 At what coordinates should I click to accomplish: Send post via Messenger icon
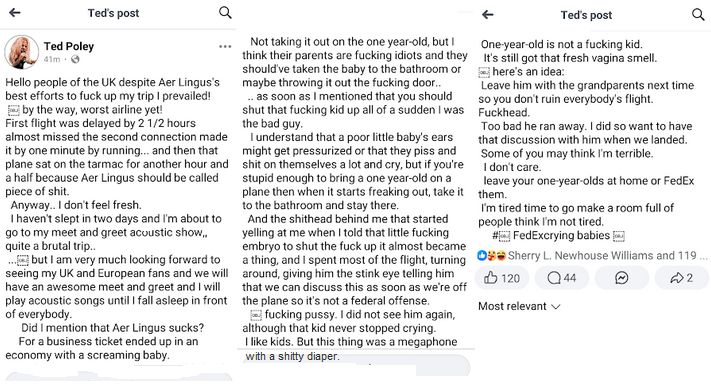click(x=621, y=277)
